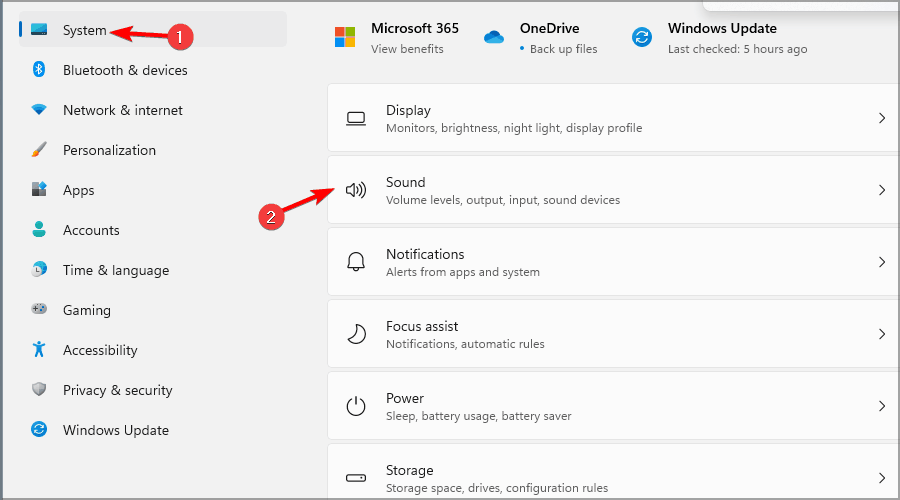Click the Power button icon

pos(356,406)
